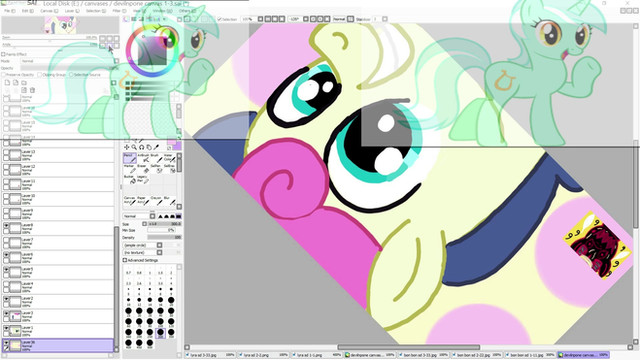This screenshot has width=640, height=360.
Task: Switch to the lyra ad 3-33.jpg tab
Action: [211, 355]
